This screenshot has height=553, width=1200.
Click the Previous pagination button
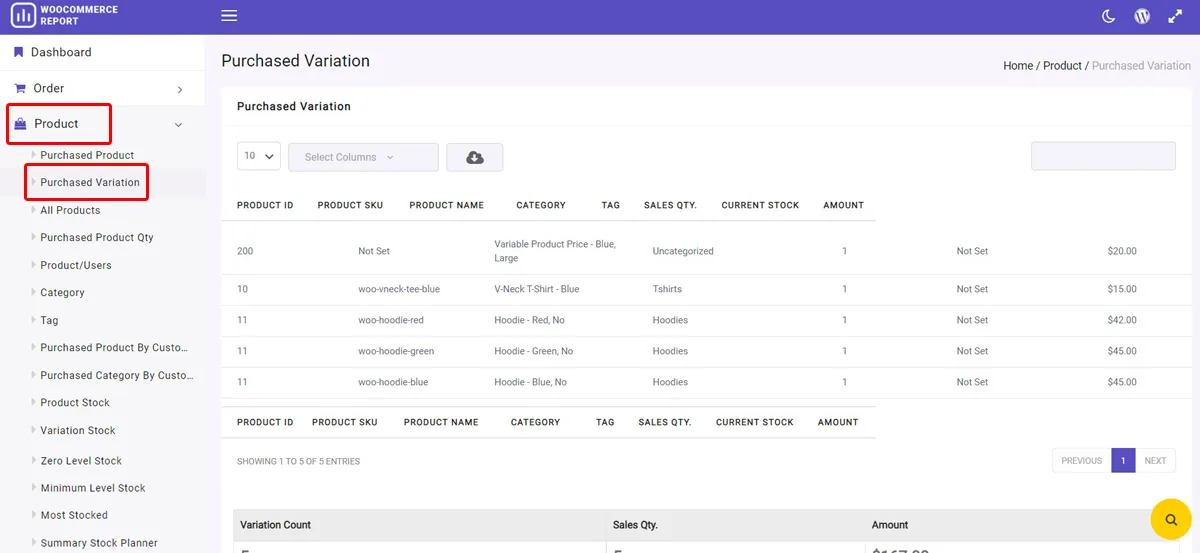coord(1082,461)
